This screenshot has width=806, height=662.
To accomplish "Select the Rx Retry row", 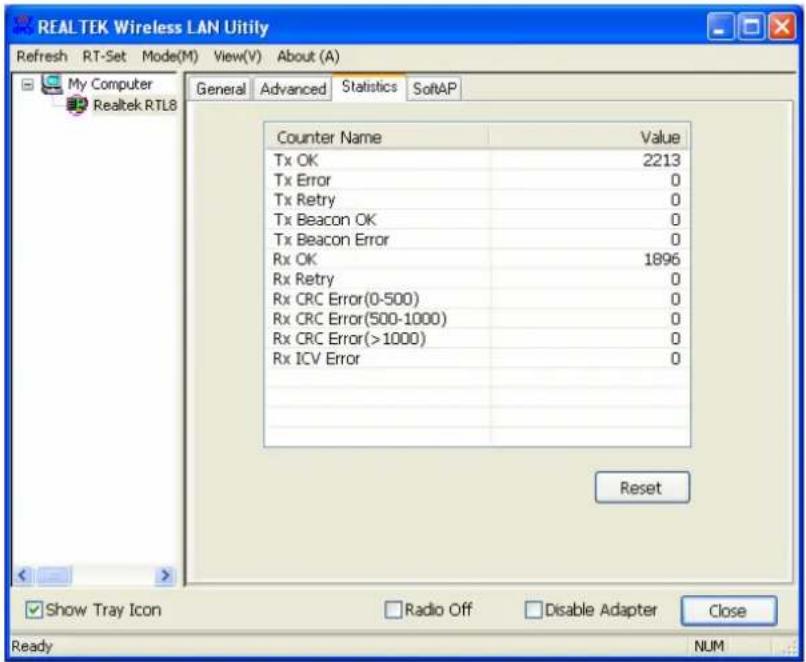I will [477, 279].
